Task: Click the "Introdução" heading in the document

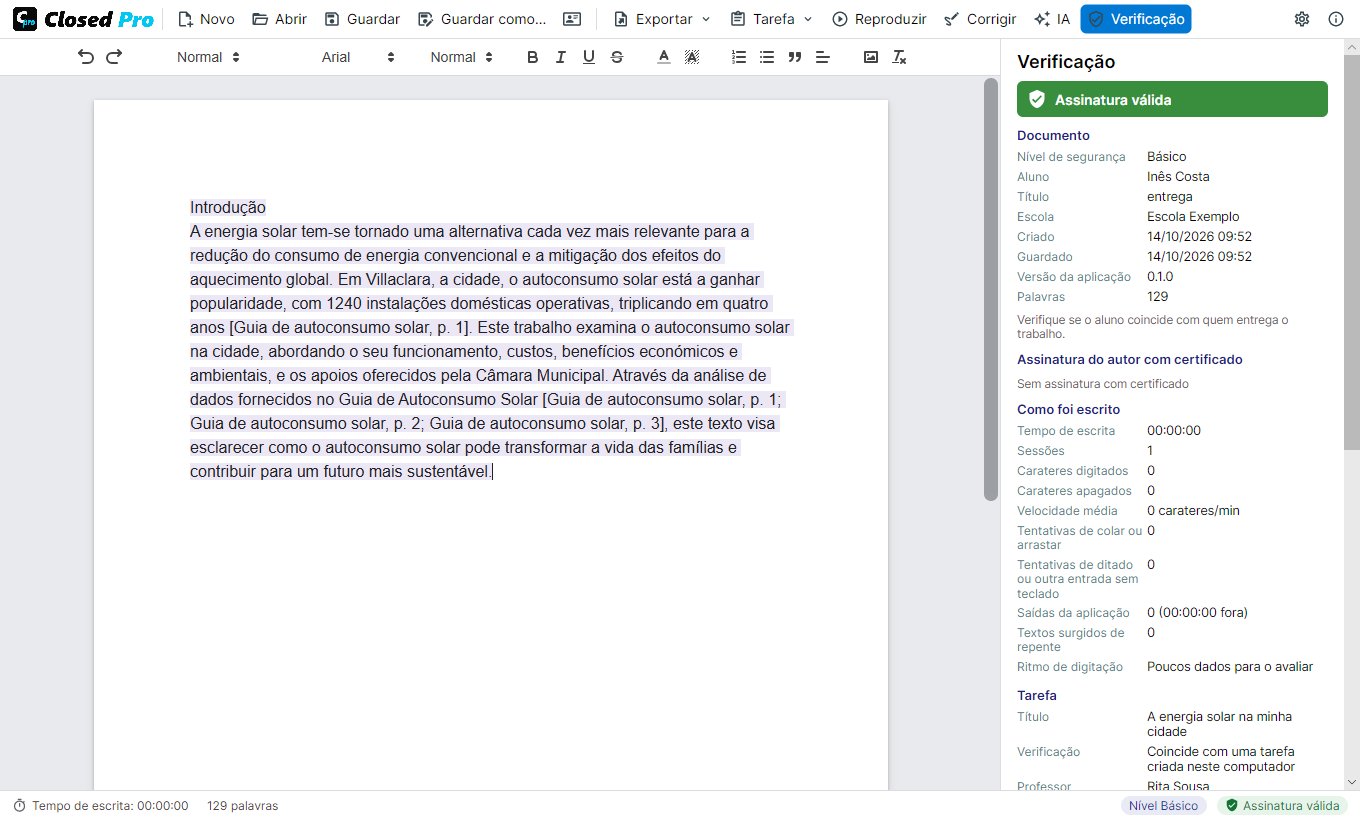Action: tap(228, 207)
